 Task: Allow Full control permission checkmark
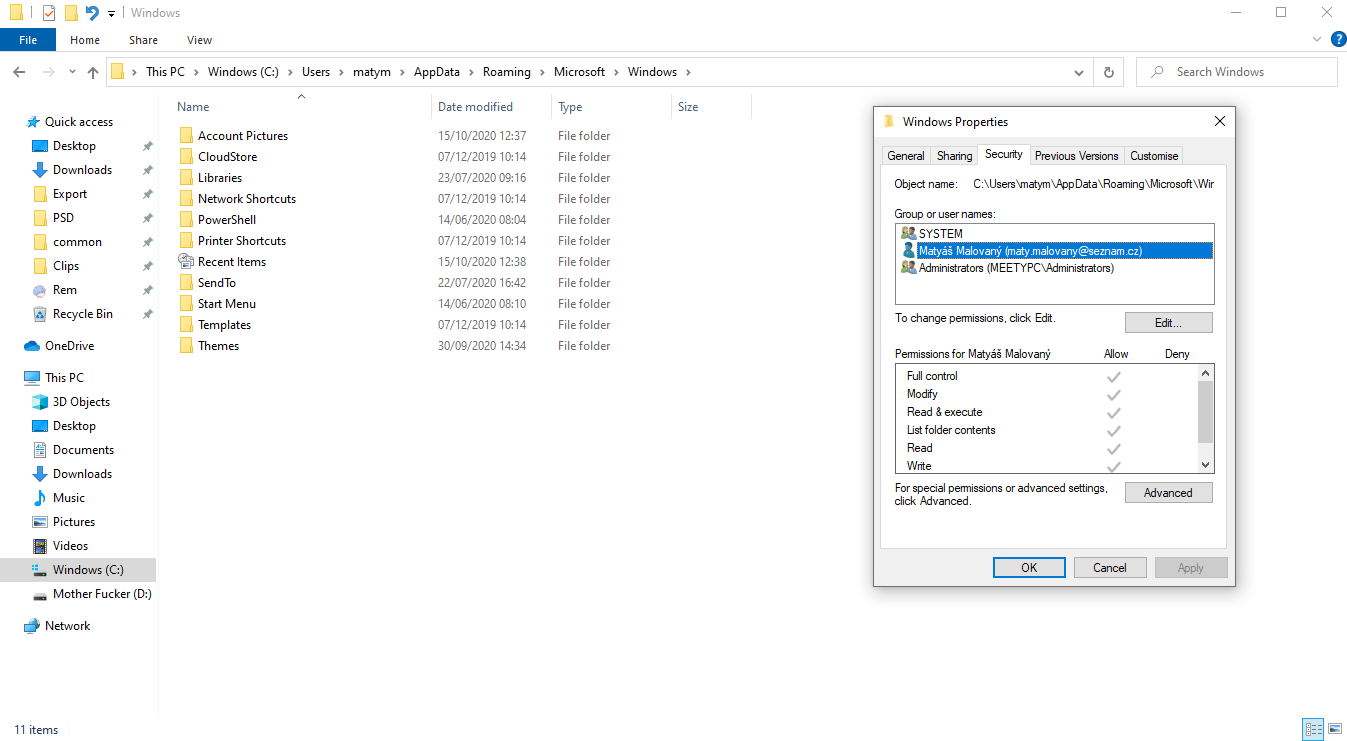[x=1113, y=376]
